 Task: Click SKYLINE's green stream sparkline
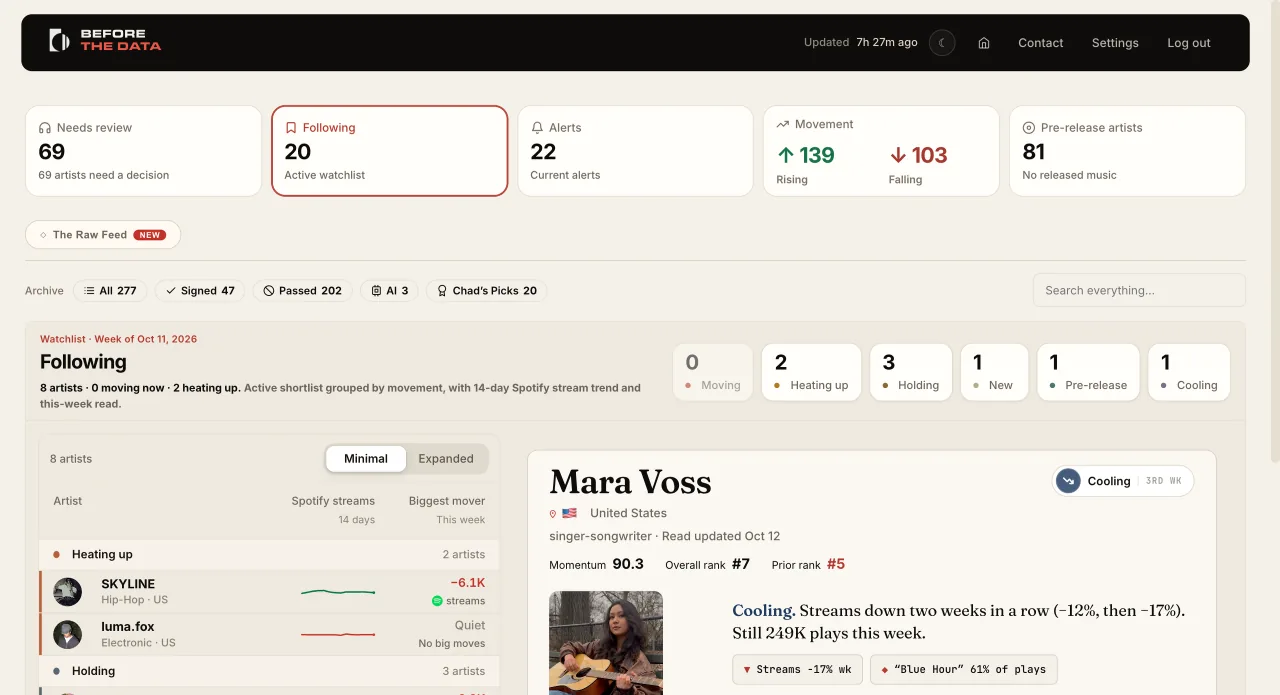338,592
